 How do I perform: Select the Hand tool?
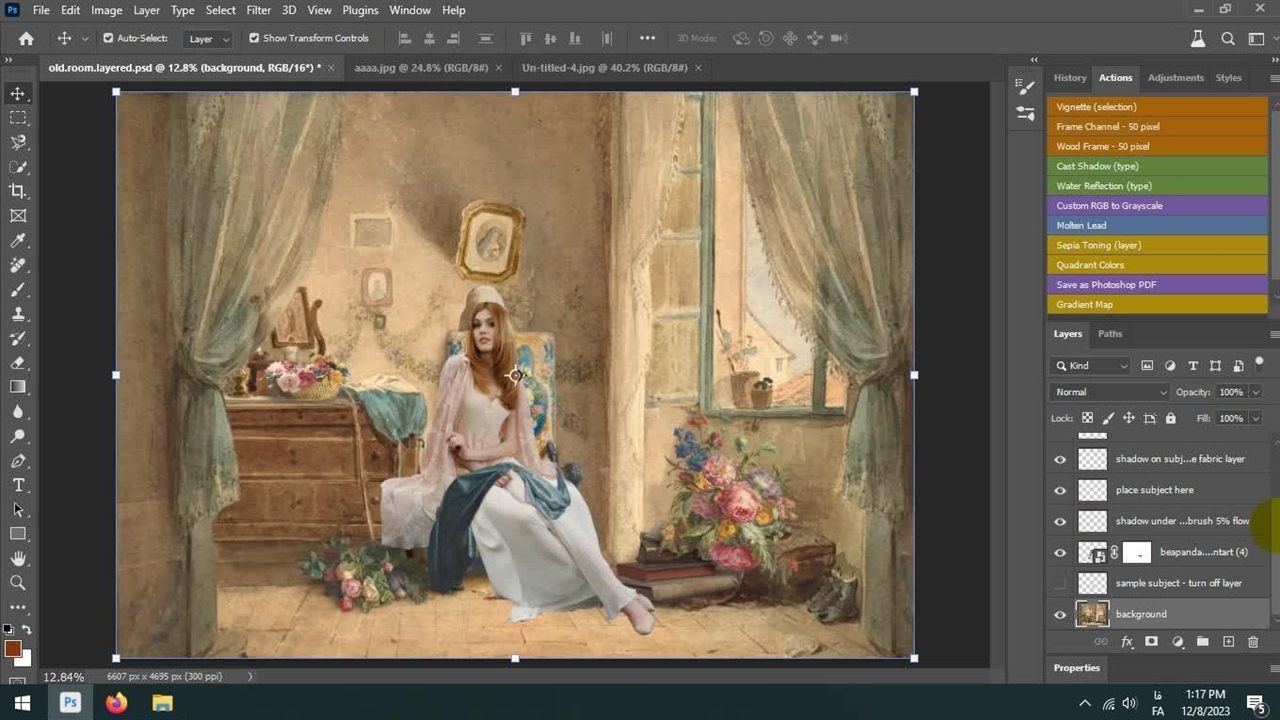tap(18, 558)
